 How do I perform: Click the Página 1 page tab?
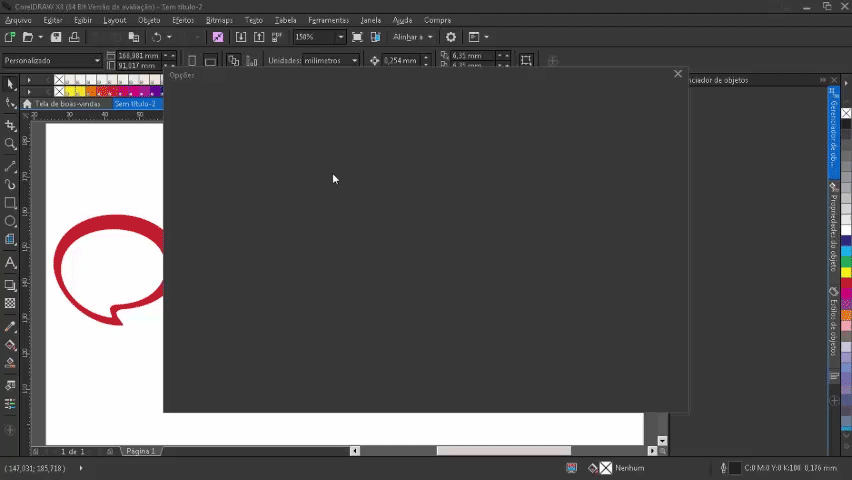(x=140, y=451)
